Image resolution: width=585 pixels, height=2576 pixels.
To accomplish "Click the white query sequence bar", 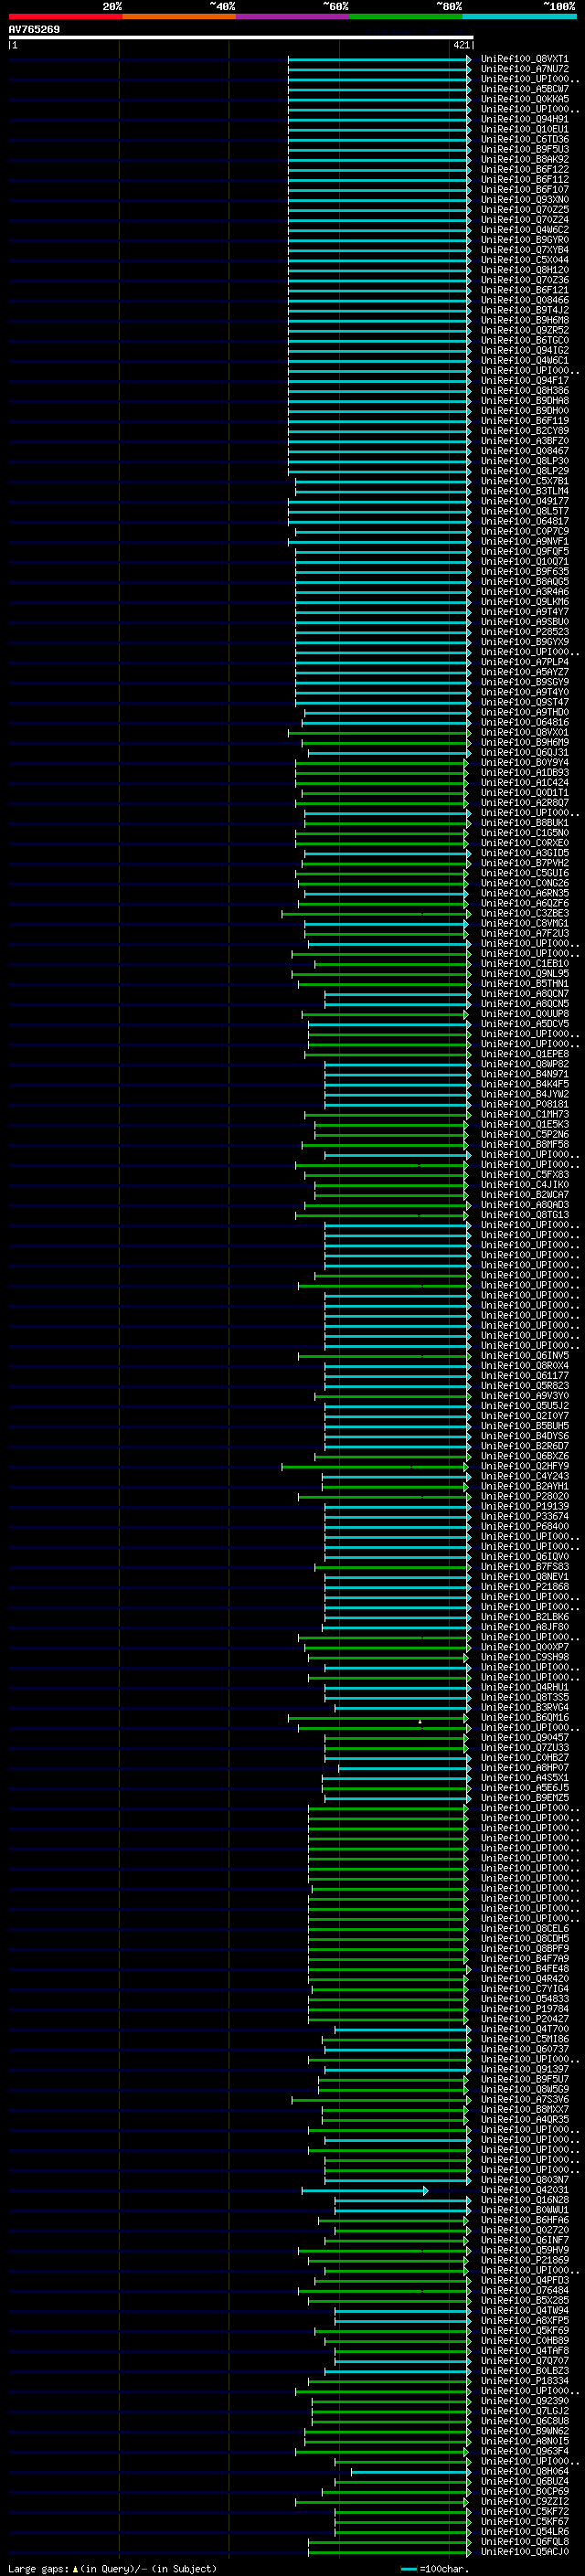I will pos(241,37).
